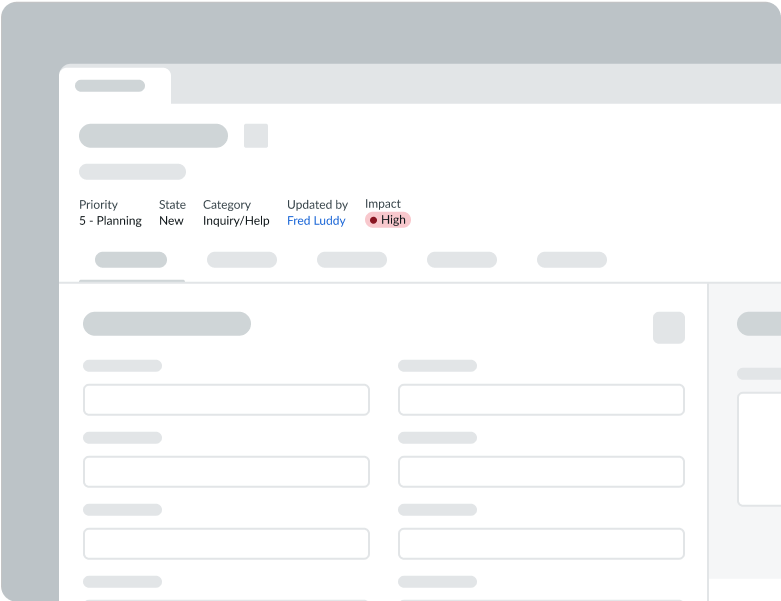The height and width of the screenshot is (601, 781).
Task: Click the High impact badge
Action: click(x=388, y=220)
